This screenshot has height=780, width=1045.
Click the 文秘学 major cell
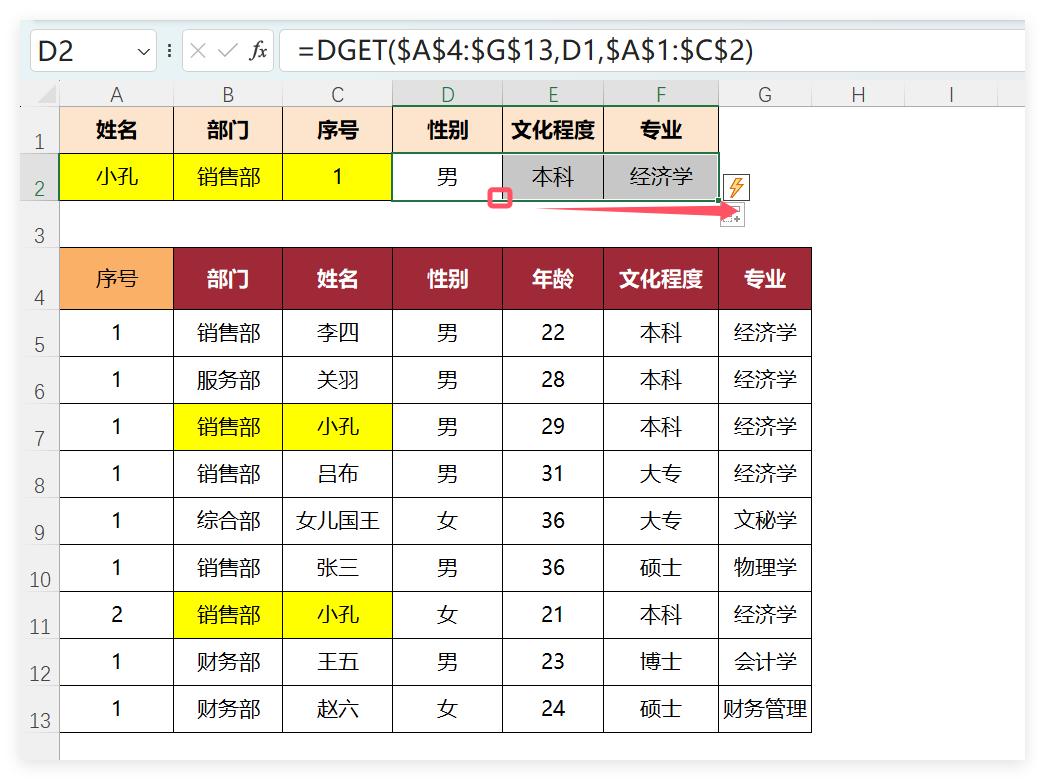(x=764, y=521)
